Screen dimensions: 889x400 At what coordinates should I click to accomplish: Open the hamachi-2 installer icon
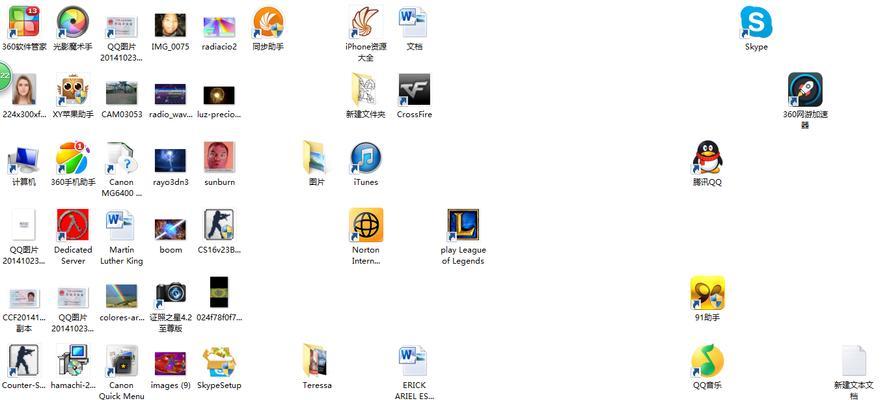(x=73, y=360)
